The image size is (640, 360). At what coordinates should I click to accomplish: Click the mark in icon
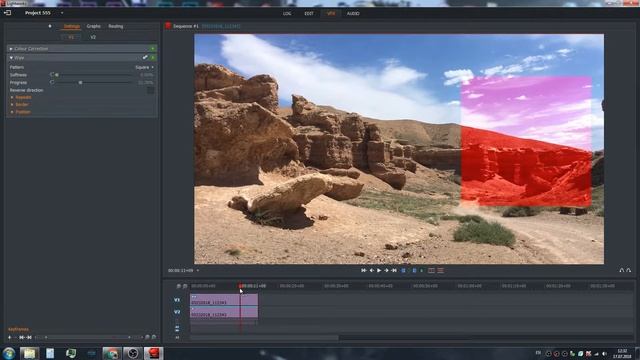[x=403, y=270]
